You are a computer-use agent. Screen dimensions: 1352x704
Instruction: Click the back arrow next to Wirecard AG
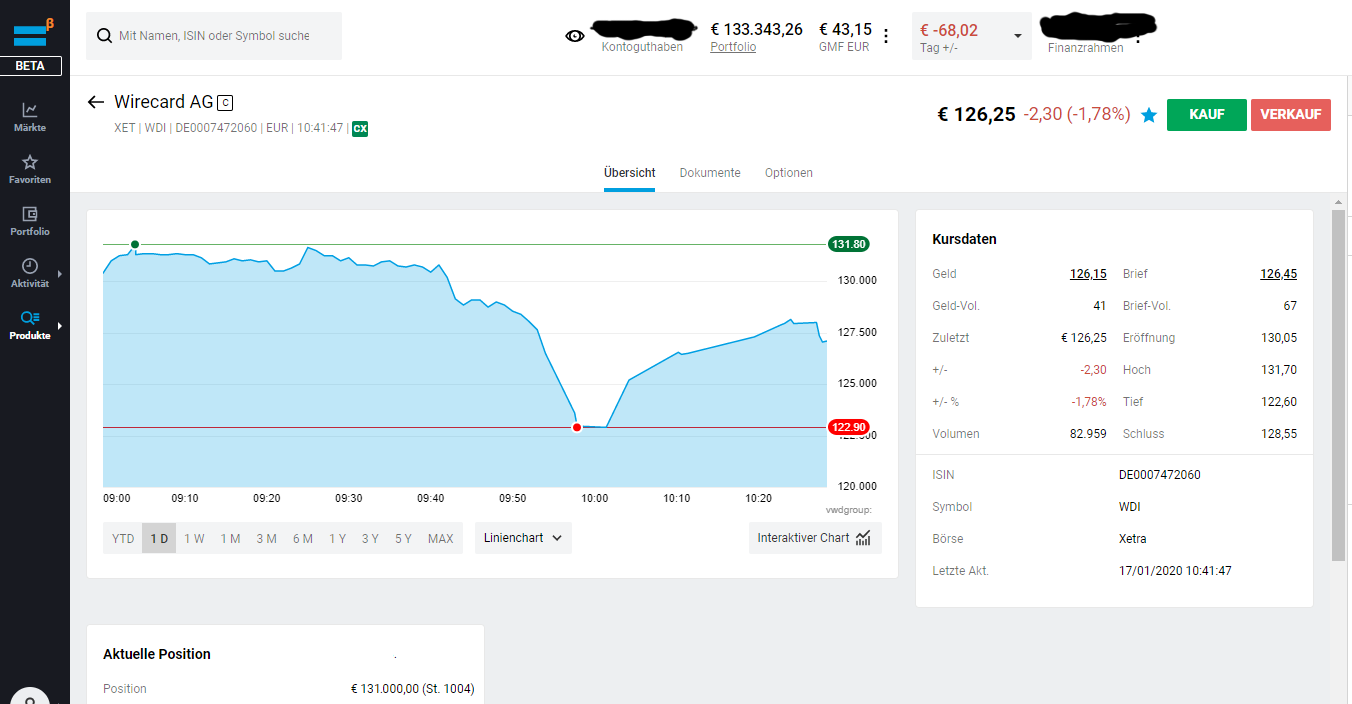point(95,101)
